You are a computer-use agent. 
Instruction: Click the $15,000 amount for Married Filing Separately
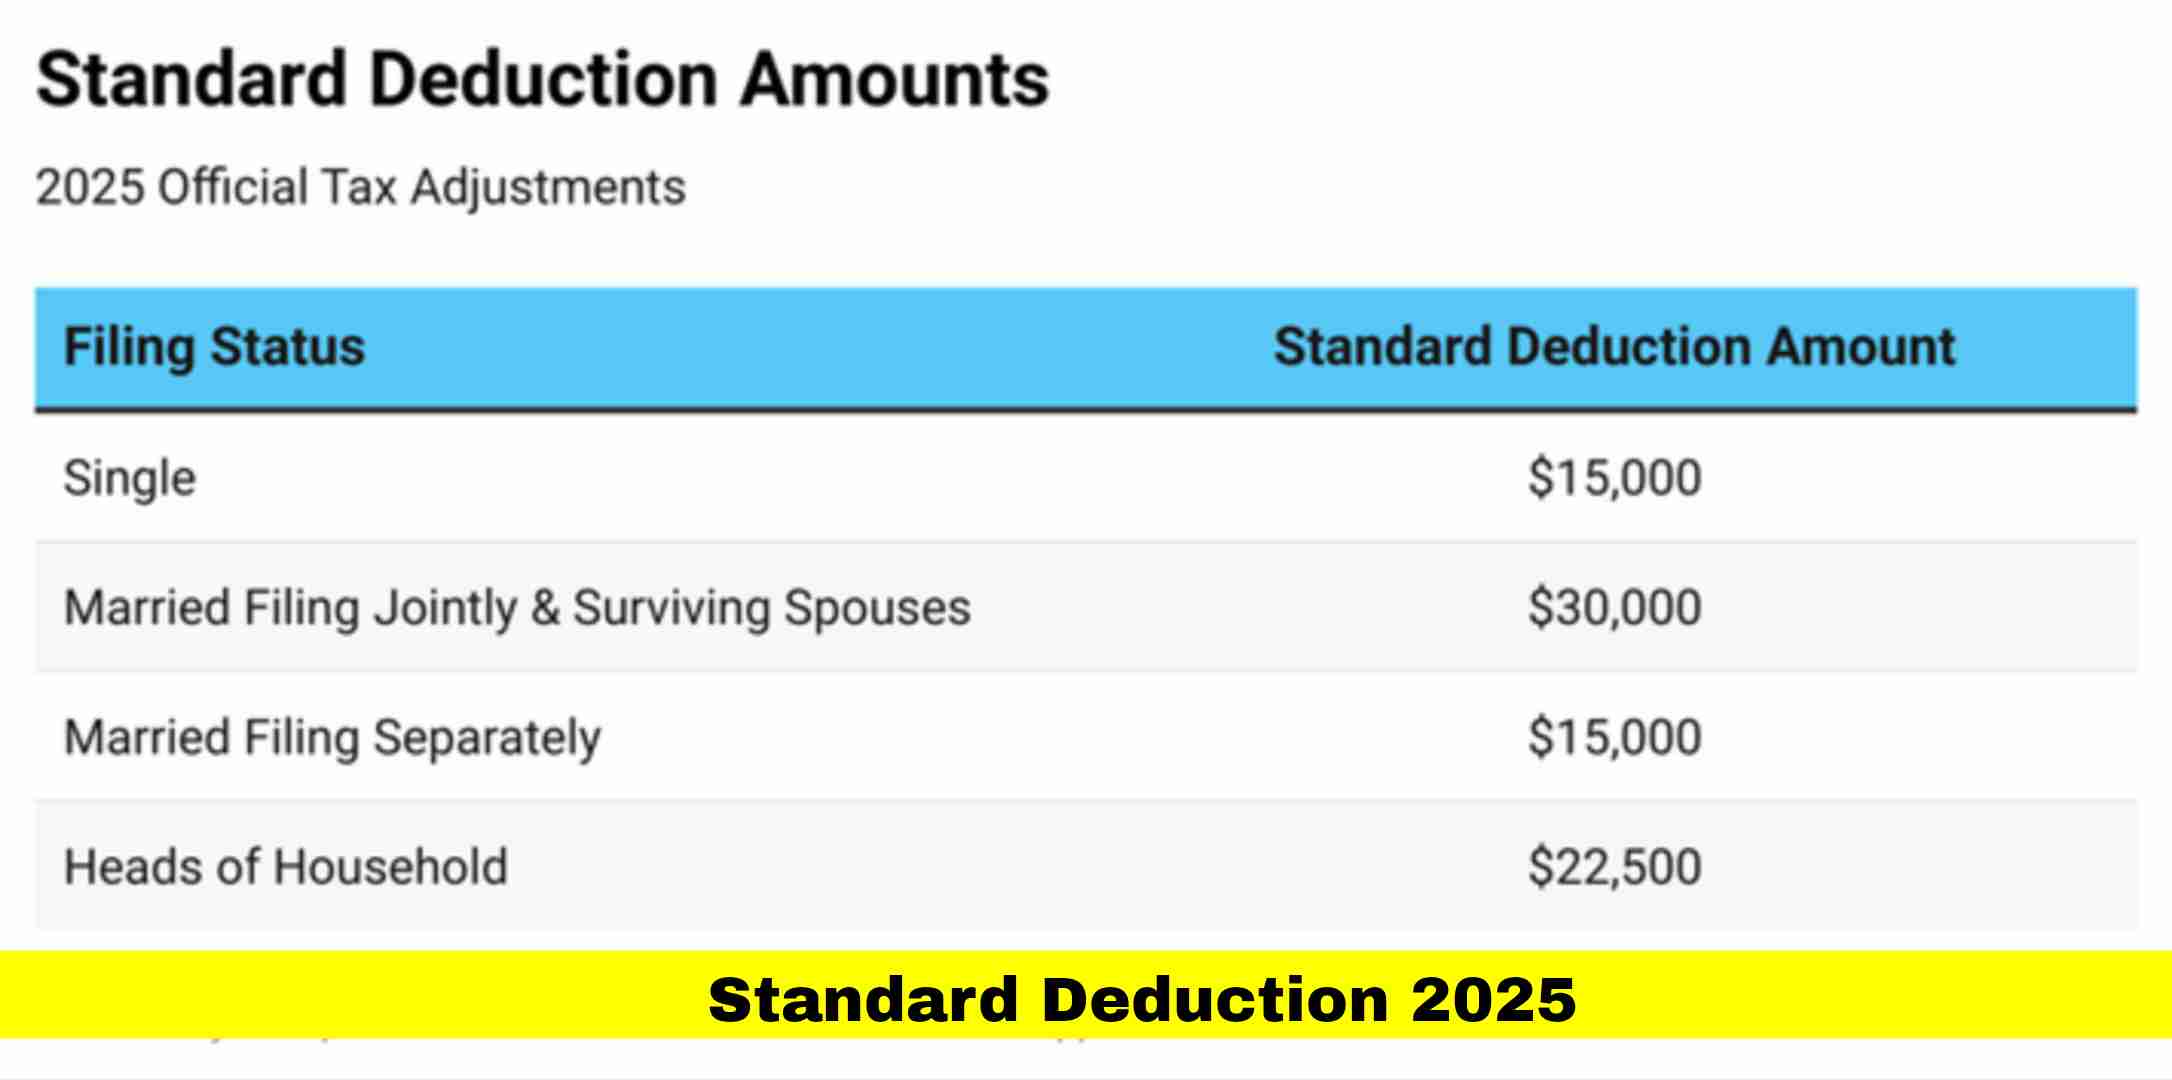pos(1614,738)
